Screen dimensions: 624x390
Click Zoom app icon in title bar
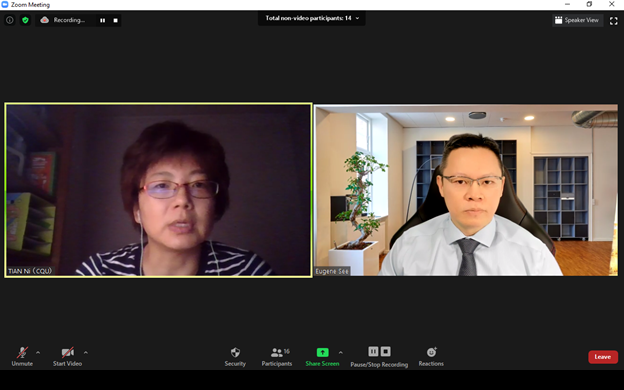coord(5,4)
